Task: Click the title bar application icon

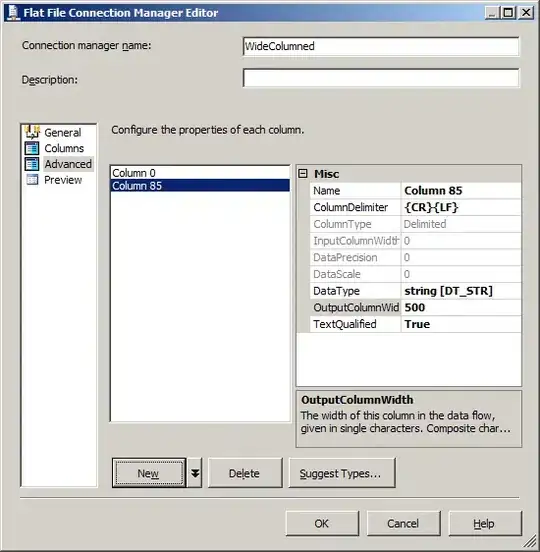Action: click(x=13, y=13)
